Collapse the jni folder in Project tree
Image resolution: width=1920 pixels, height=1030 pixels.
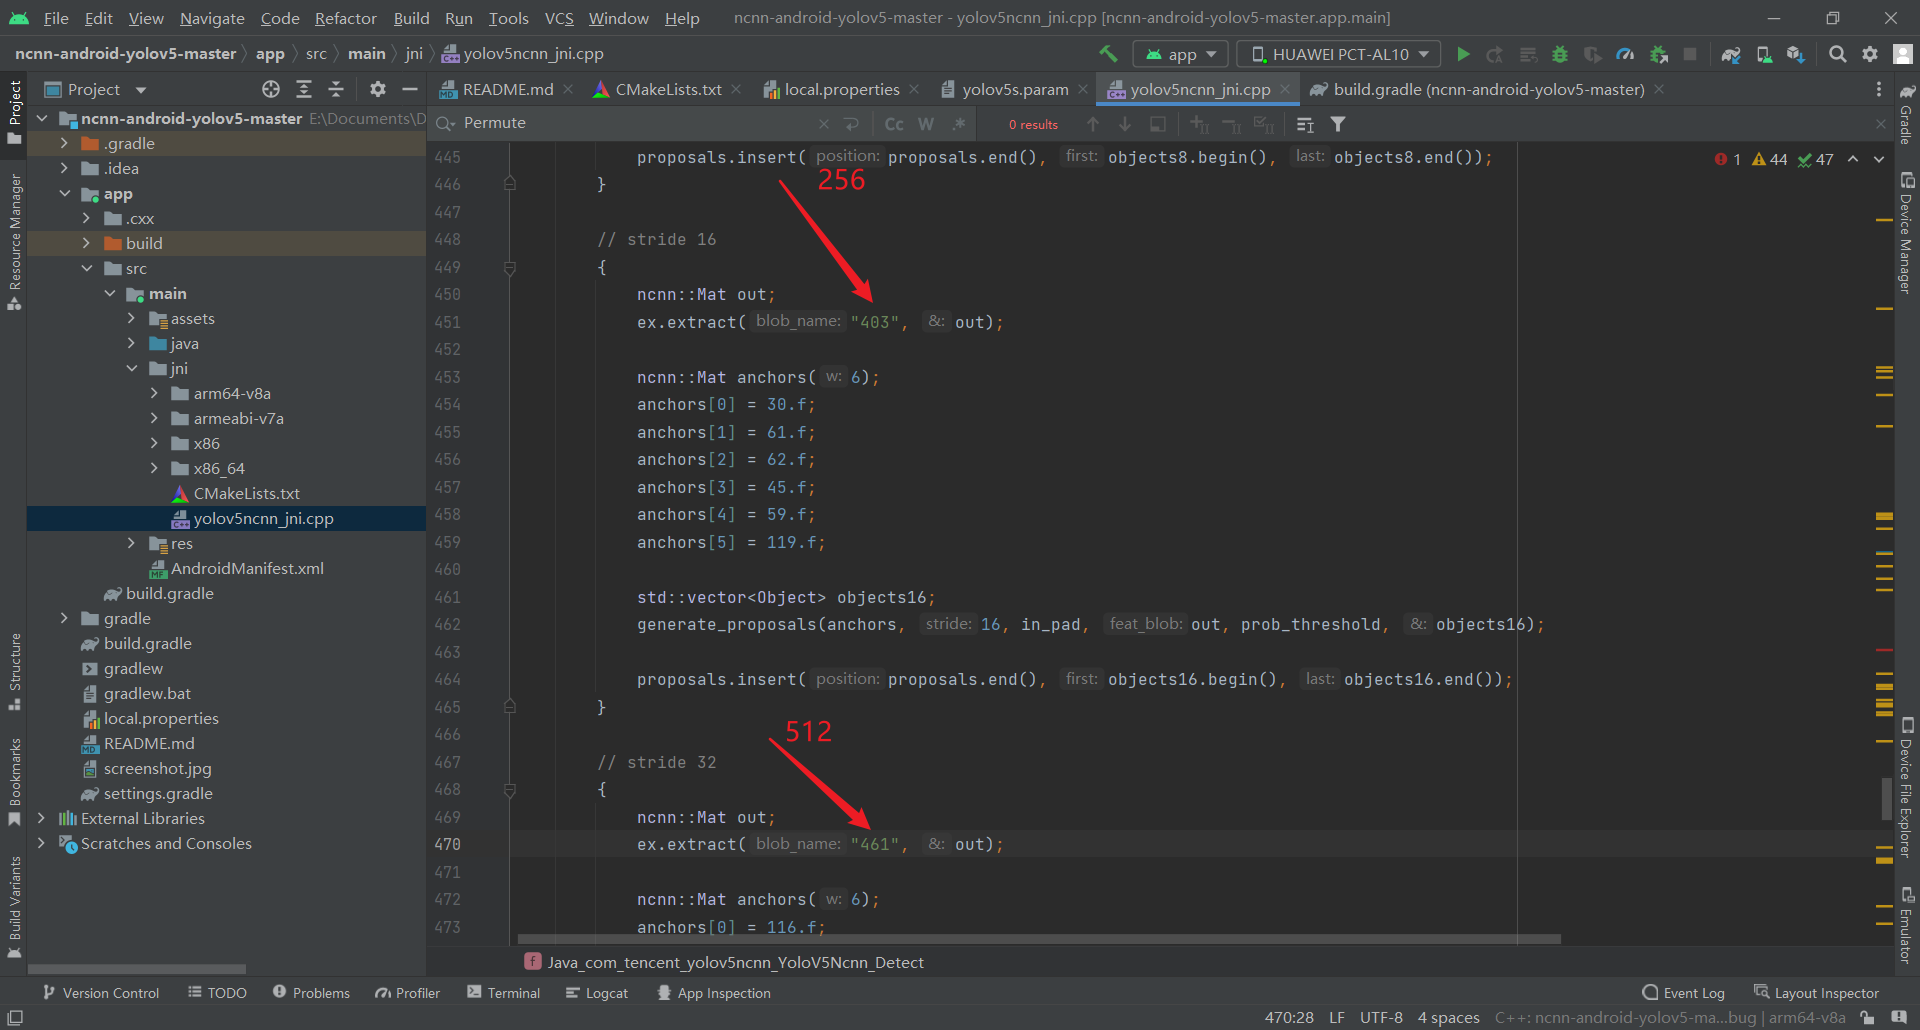tap(132, 368)
